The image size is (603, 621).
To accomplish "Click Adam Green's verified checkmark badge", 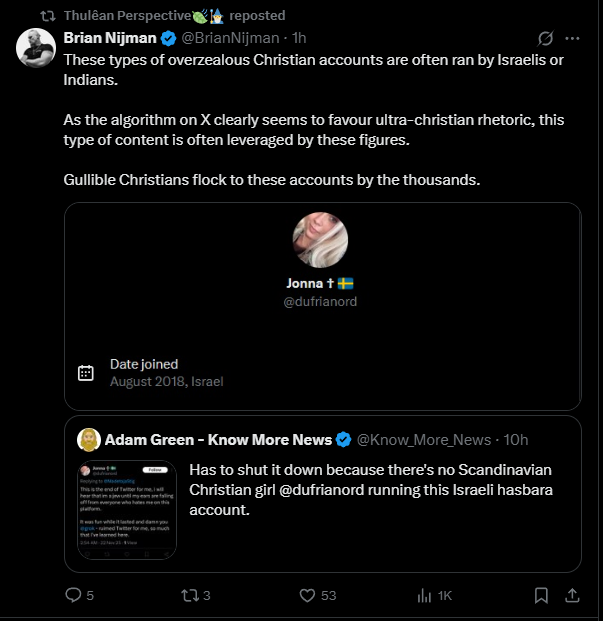I will pyautogui.click(x=343, y=440).
